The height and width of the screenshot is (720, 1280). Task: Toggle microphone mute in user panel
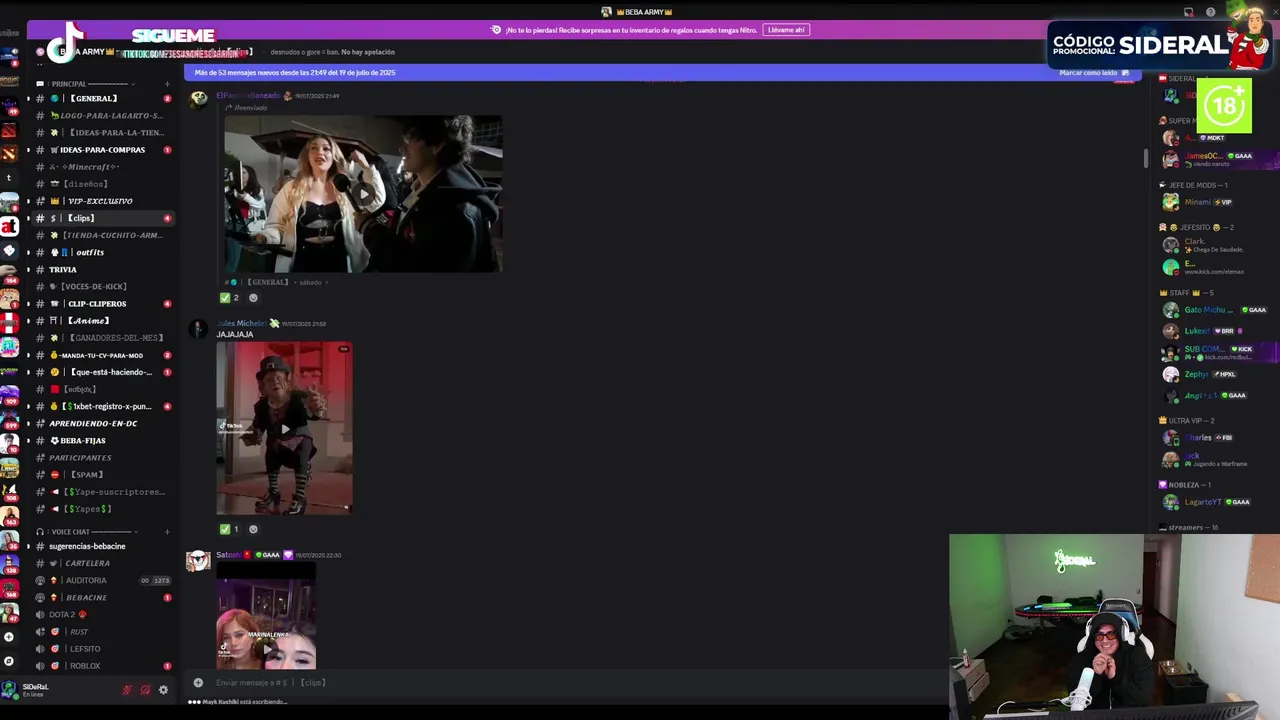[127, 690]
